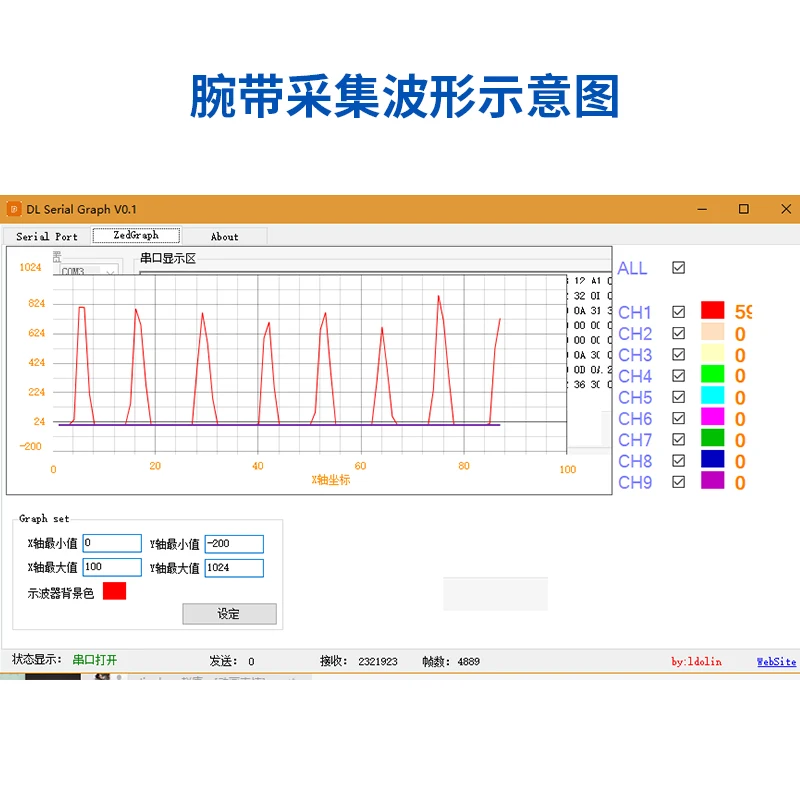Click the 串口打开 status text
Viewport: 800px width, 800px height.
(x=95, y=660)
